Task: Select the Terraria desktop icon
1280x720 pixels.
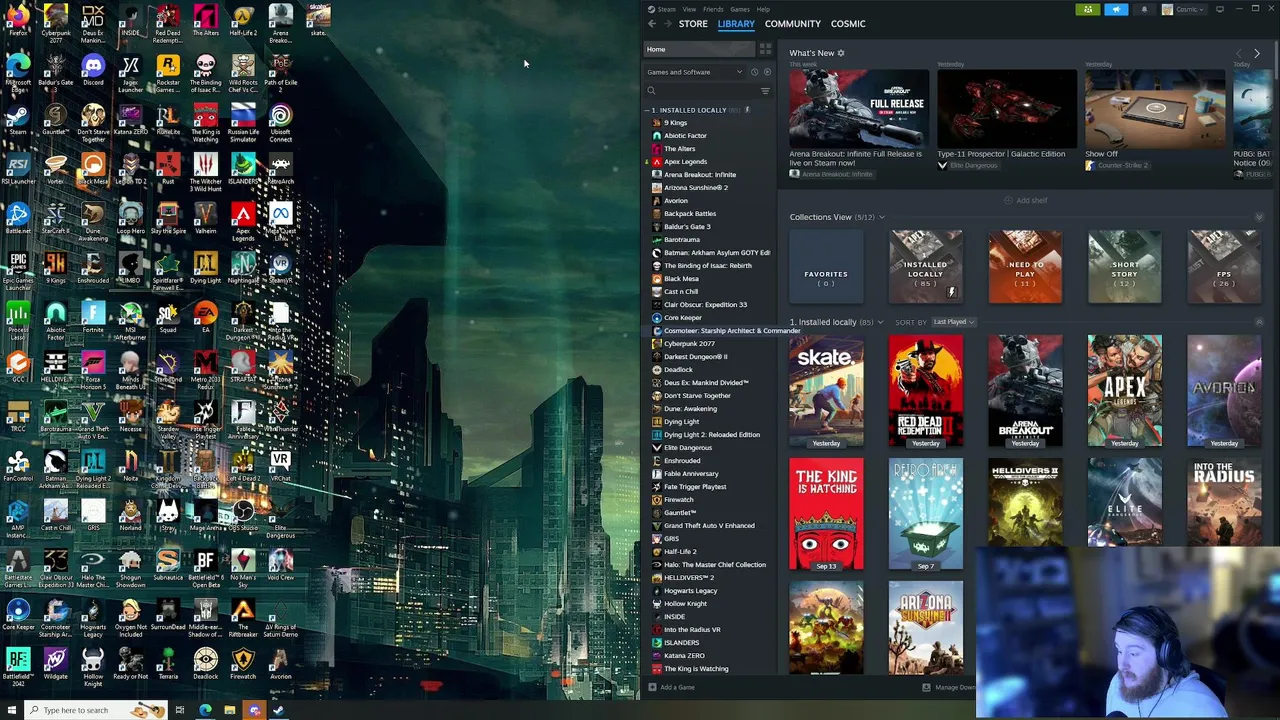Action: (x=168, y=664)
